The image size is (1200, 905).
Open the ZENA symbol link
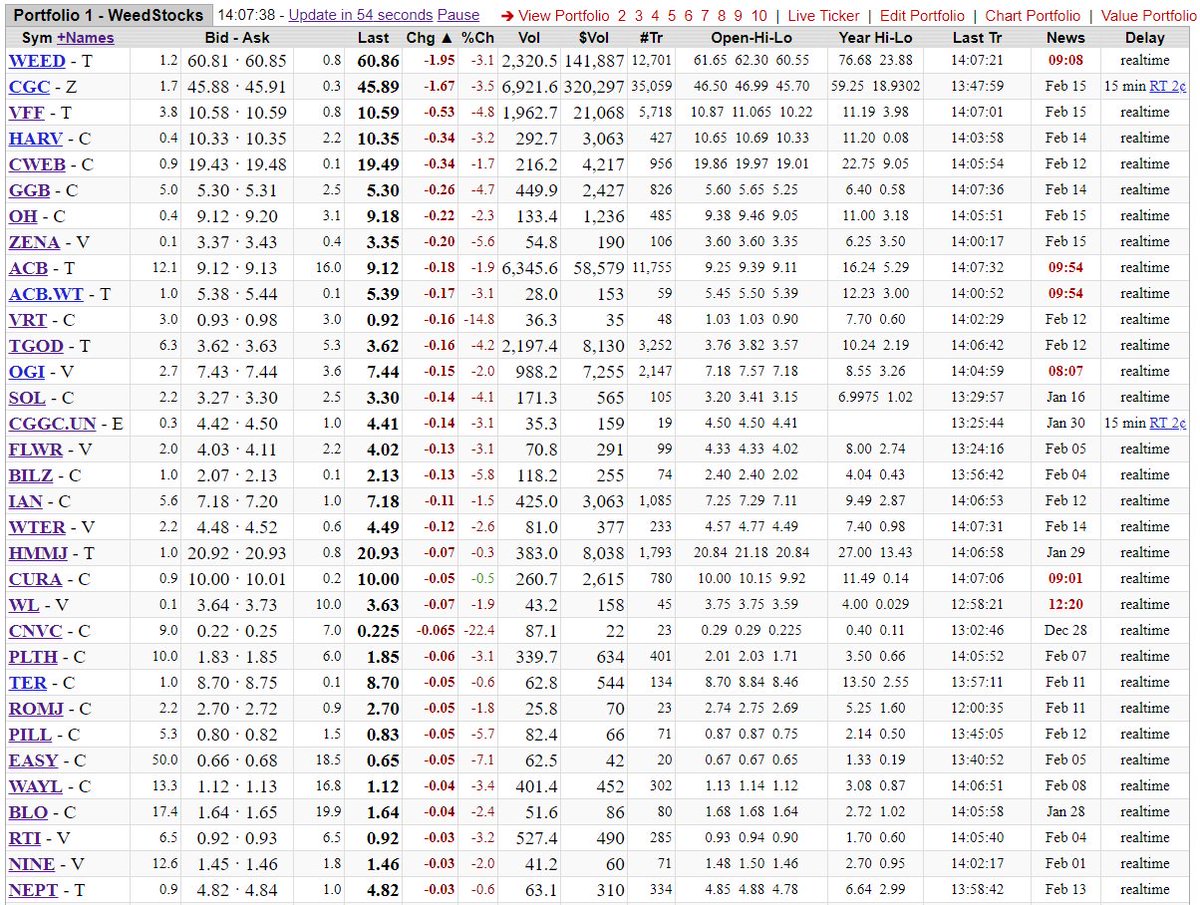[x=34, y=242]
